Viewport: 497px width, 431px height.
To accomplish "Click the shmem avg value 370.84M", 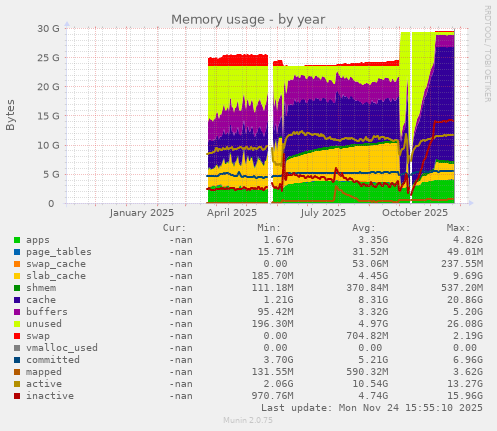I will pyautogui.click(x=367, y=288).
